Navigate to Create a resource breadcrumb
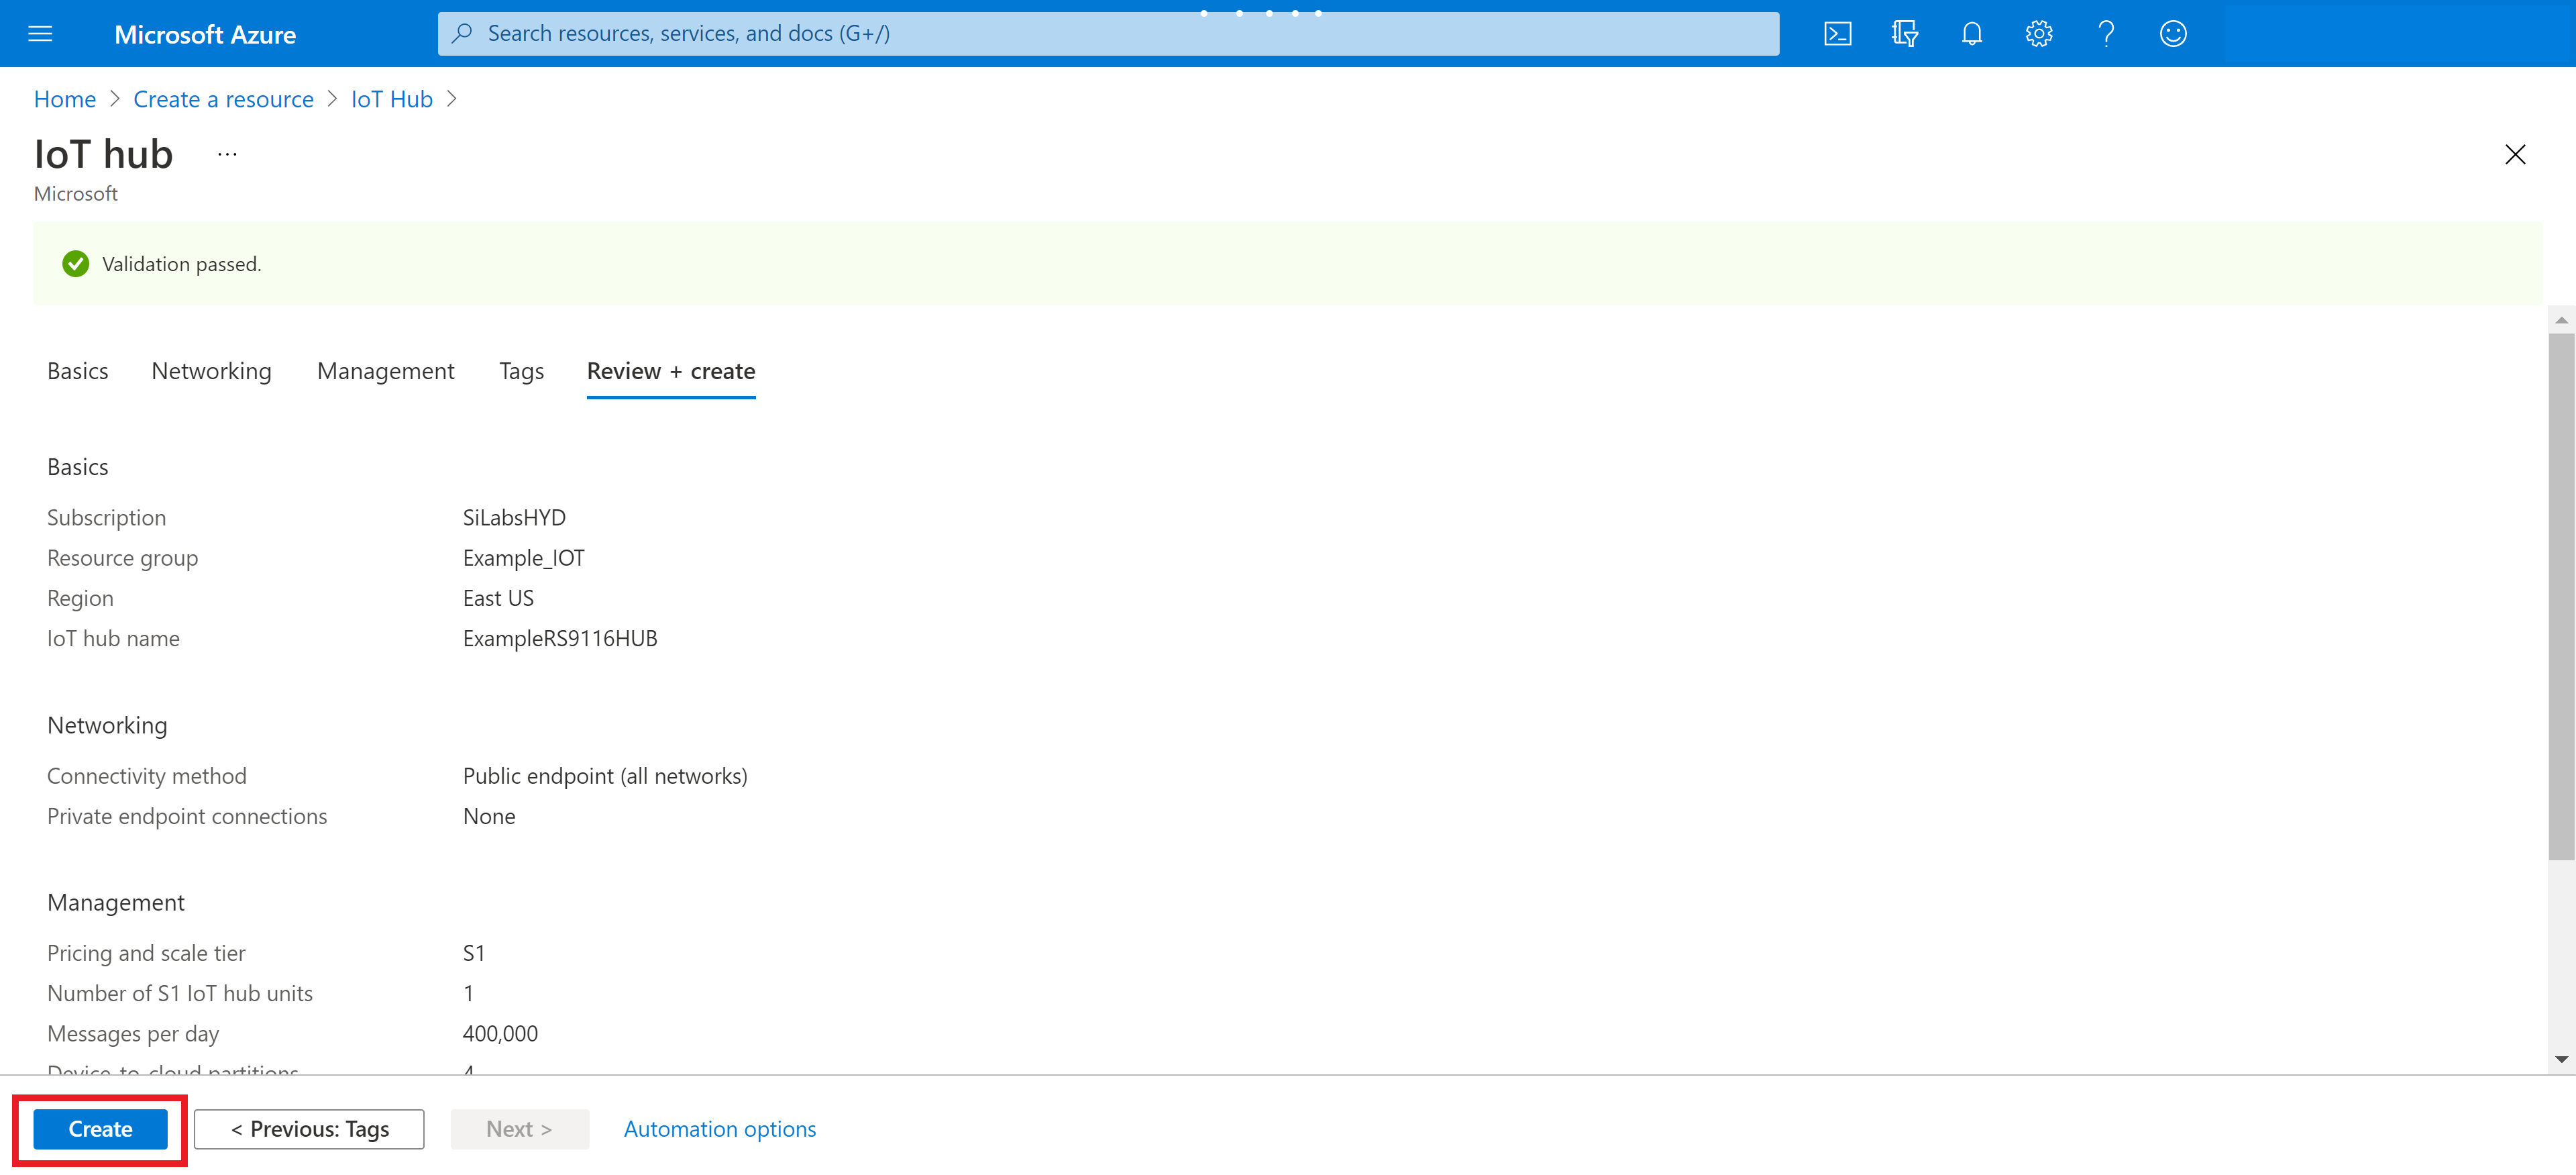This screenshot has height=1175, width=2576. pyautogui.click(x=223, y=99)
